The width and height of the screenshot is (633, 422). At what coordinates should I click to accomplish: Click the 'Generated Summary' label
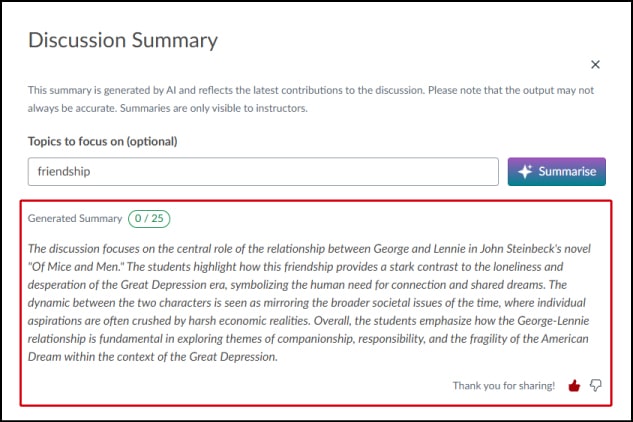(74, 217)
